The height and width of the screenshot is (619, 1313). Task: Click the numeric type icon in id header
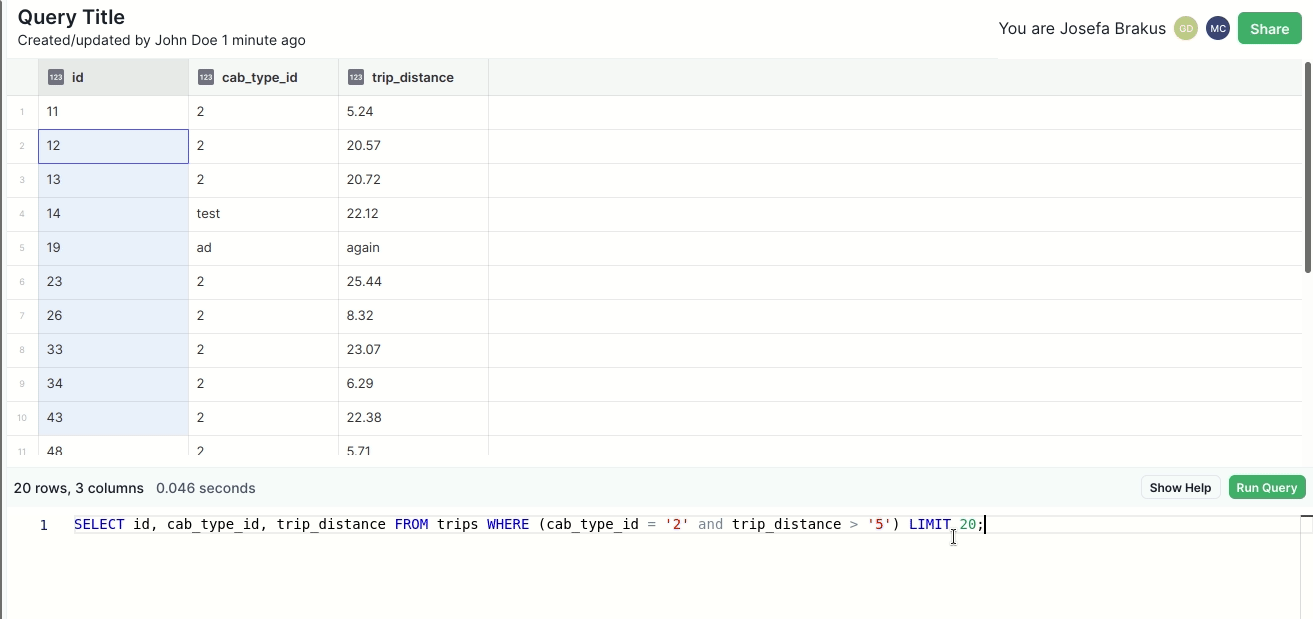point(56,77)
